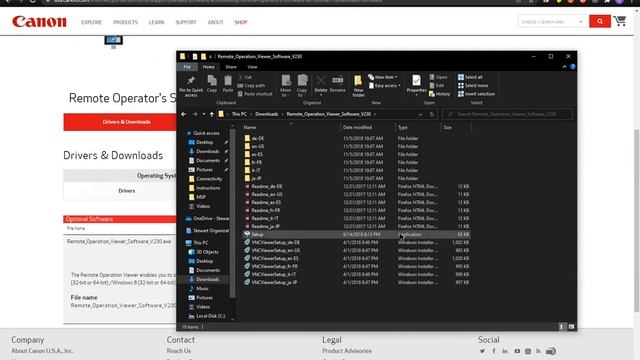
Task: Click the About Canon U.S.A., Inc. link
Action: [x=42, y=351]
